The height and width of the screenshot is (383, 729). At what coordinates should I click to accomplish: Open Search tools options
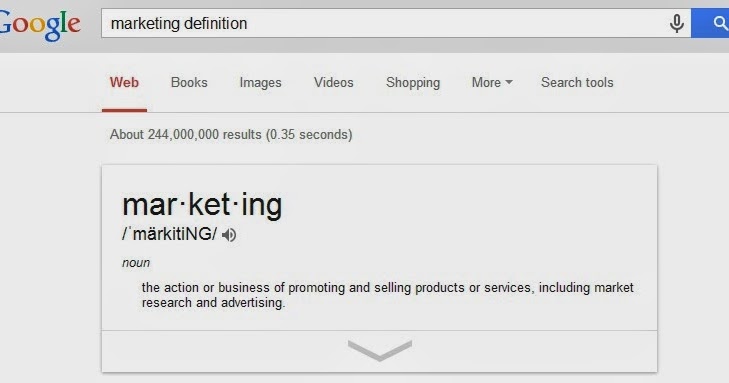pyautogui.click(x=577, y=82)
